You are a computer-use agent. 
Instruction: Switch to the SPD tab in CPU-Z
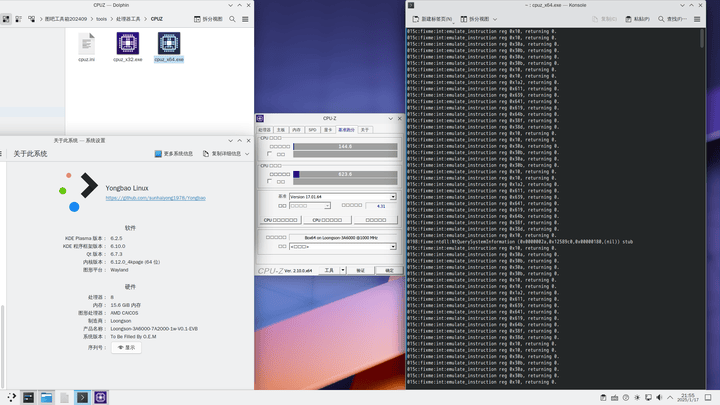[x=312, y=129]
